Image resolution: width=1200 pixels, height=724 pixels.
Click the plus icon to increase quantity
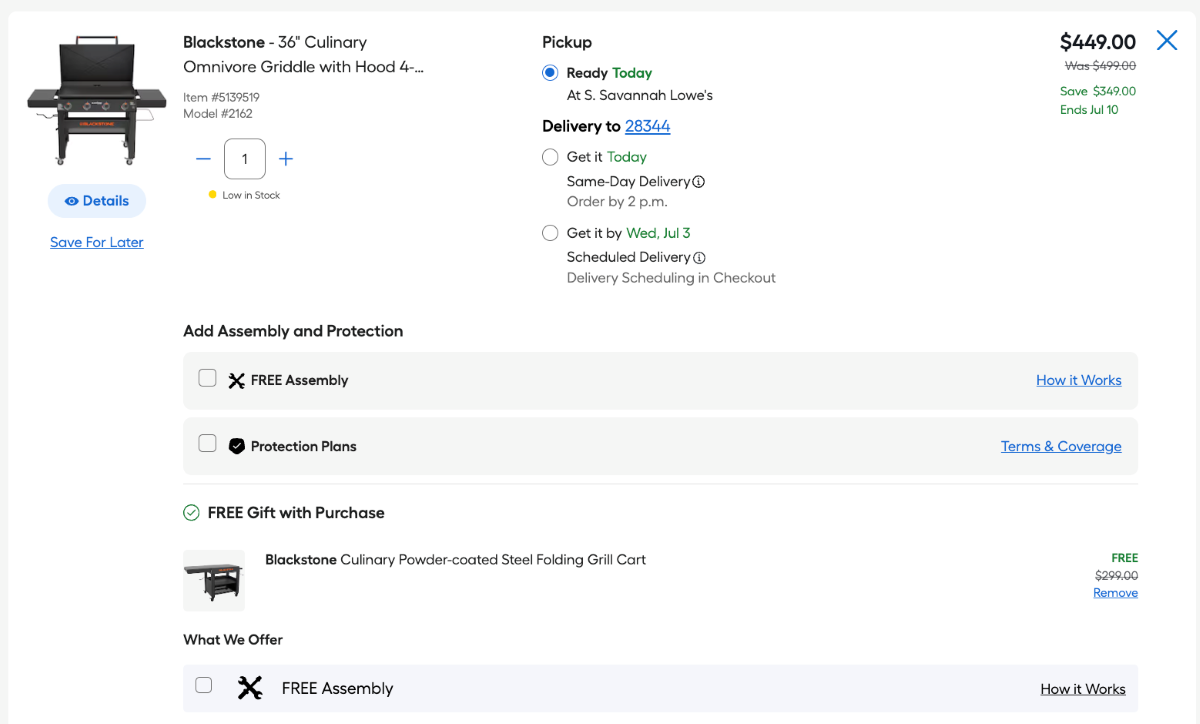pos(286,159)
